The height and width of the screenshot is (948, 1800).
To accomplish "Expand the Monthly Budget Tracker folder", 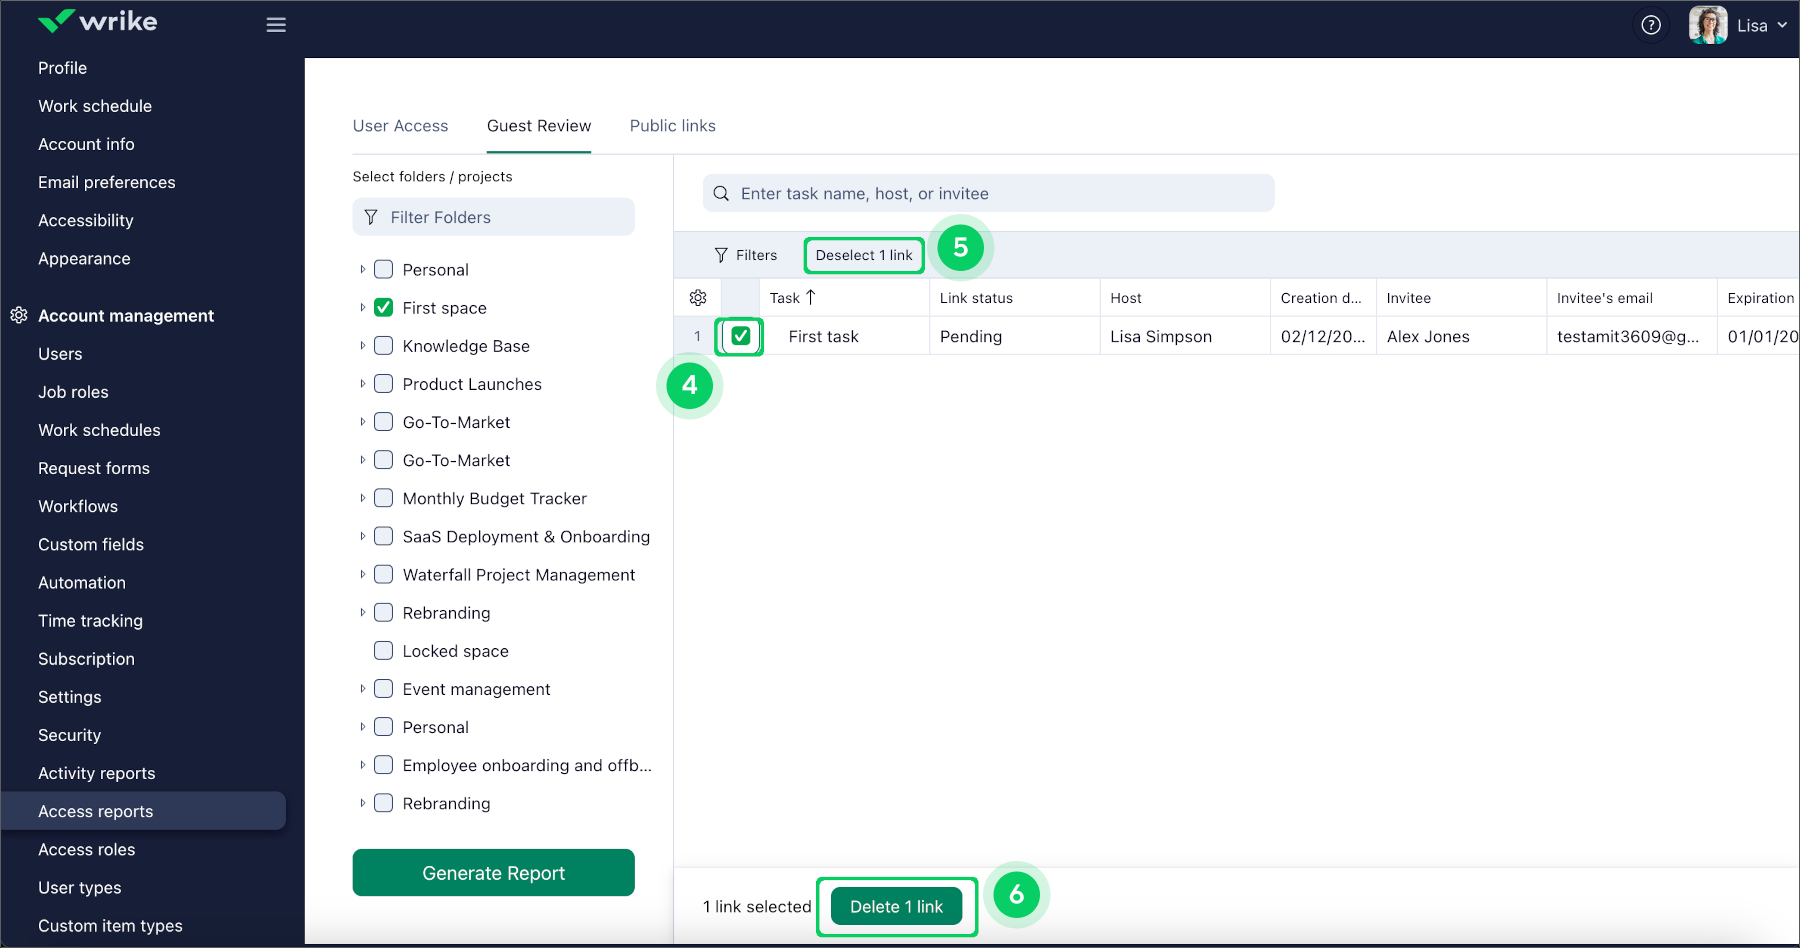I will tap(362, 498).
